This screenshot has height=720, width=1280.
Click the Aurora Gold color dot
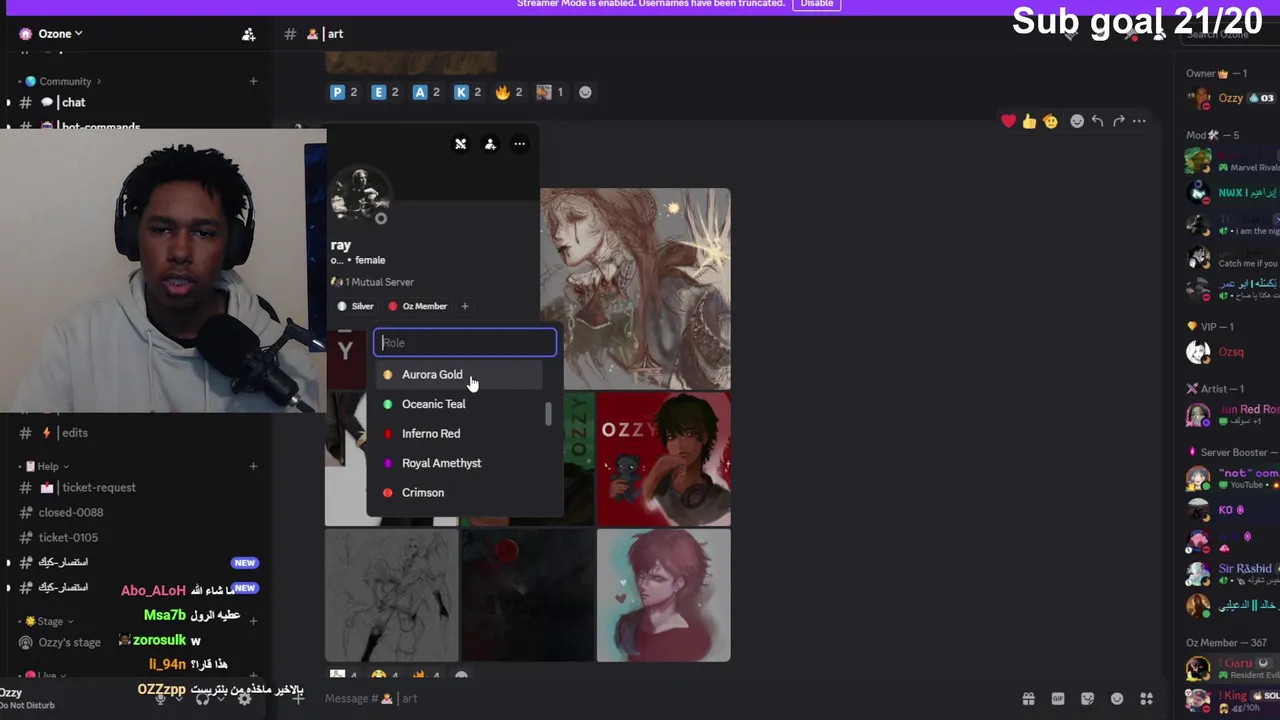coord(388,375)
